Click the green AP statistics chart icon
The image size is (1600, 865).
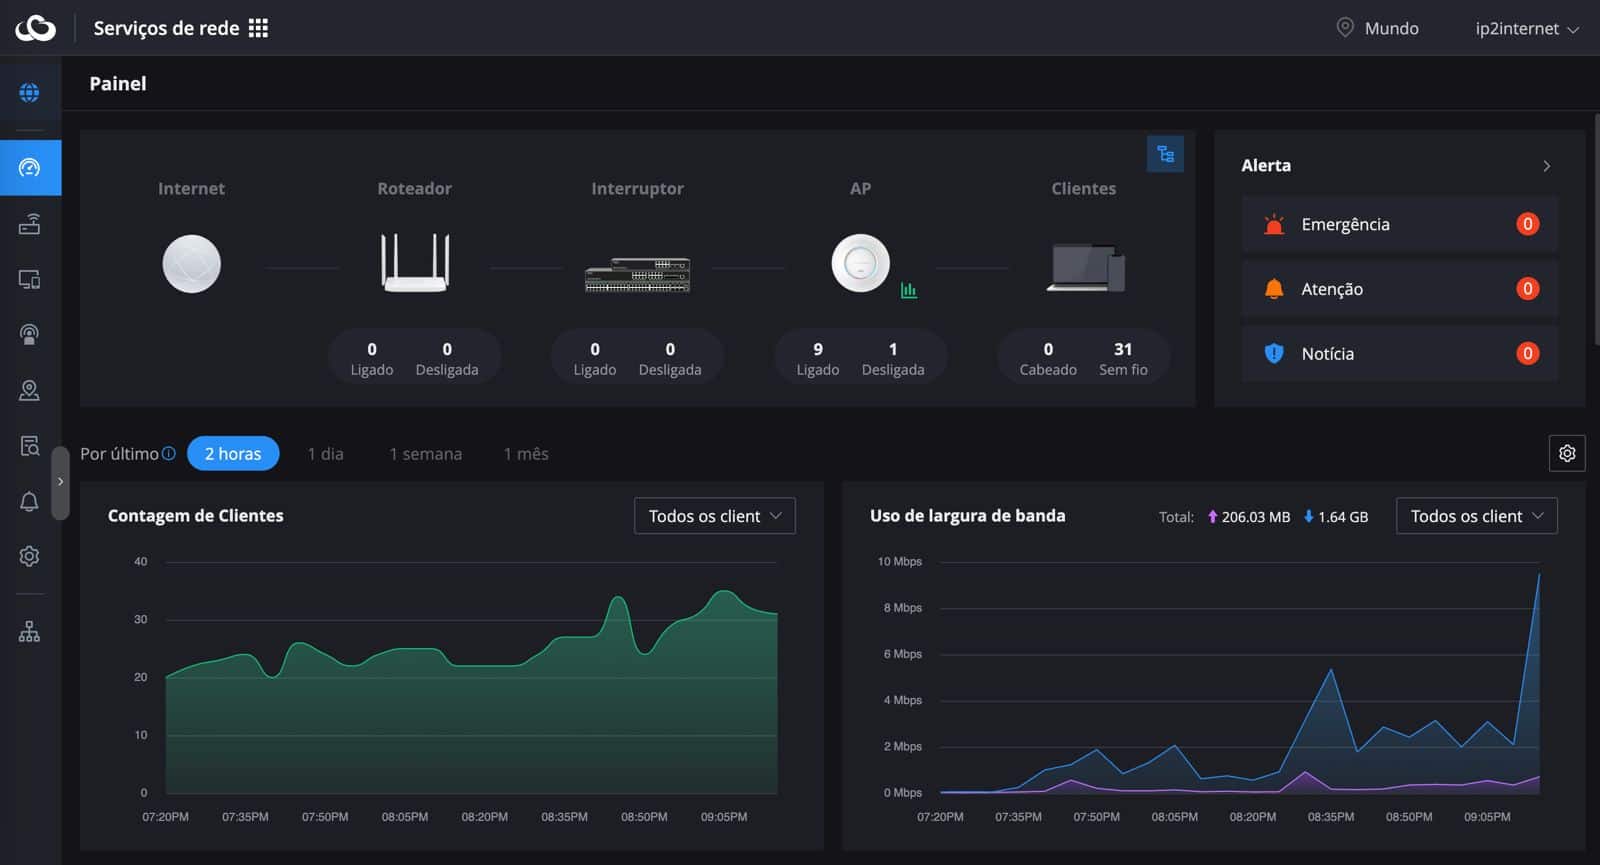pyautogui.click(x=908, y=290)
